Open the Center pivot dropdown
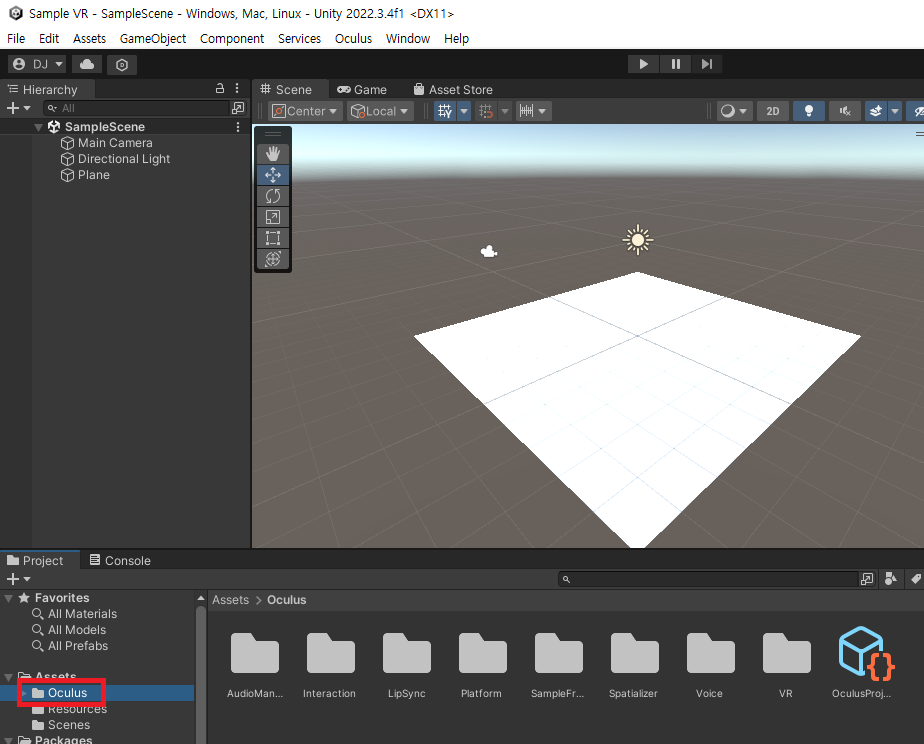 [x=305, y=111]
